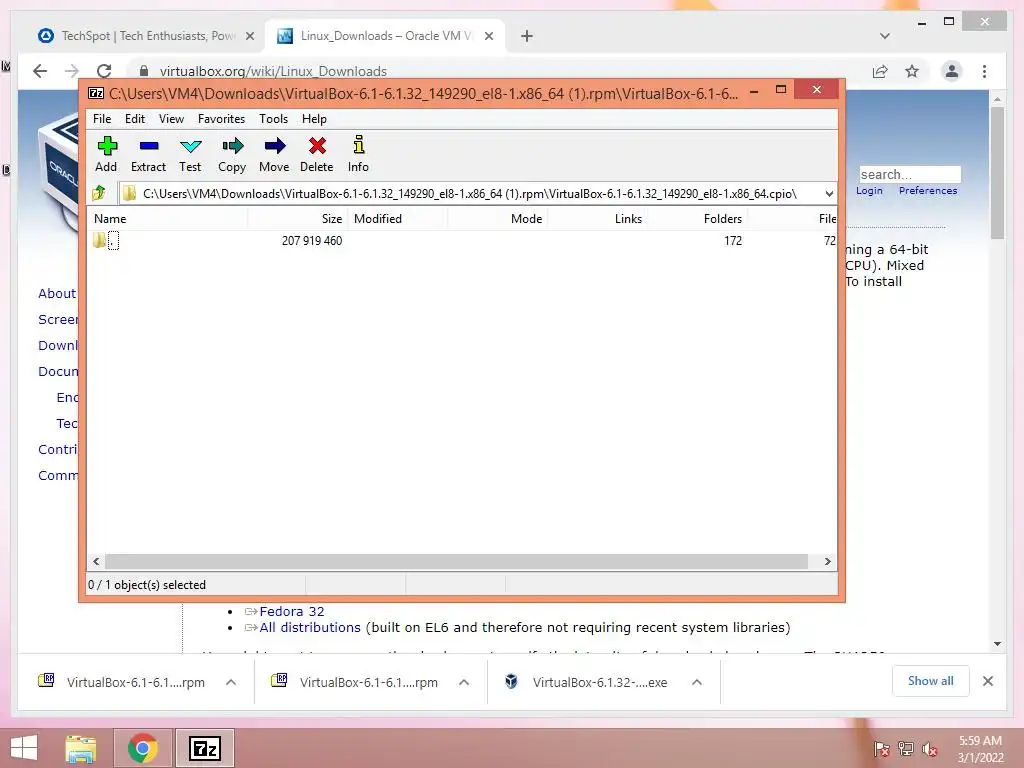1024x768 pixels.
Task: Sort by Mode column header
Action: 498,219
